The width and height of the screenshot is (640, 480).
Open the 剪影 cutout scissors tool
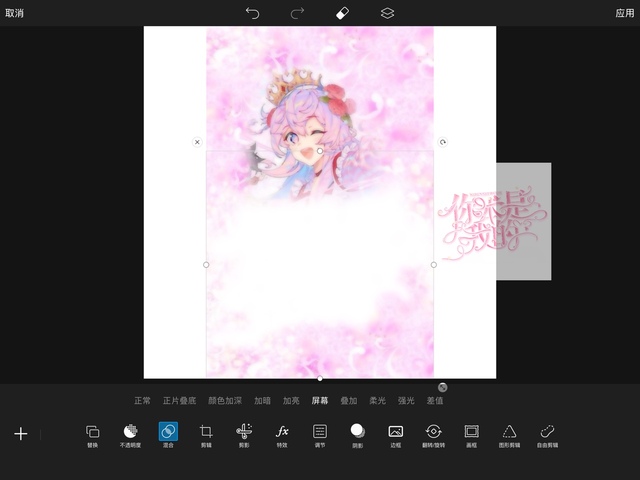pos(244,436)
